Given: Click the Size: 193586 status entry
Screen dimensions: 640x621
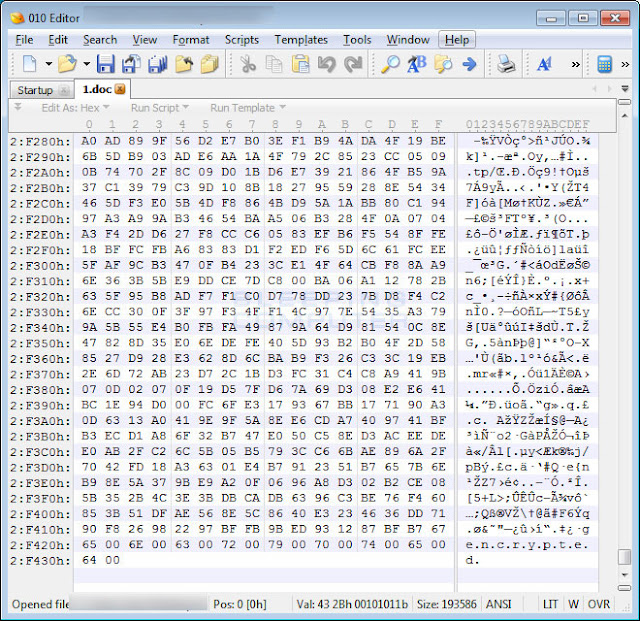Looking at the screenshot, I should (447, 604).
